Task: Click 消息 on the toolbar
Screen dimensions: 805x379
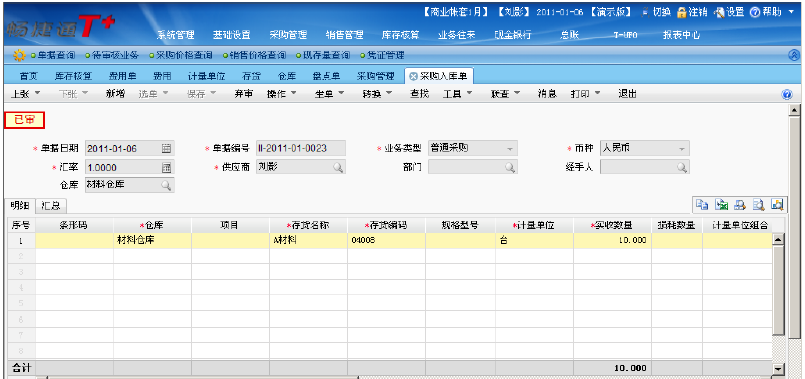Action: pyautogui.click(x=547, y=94)
